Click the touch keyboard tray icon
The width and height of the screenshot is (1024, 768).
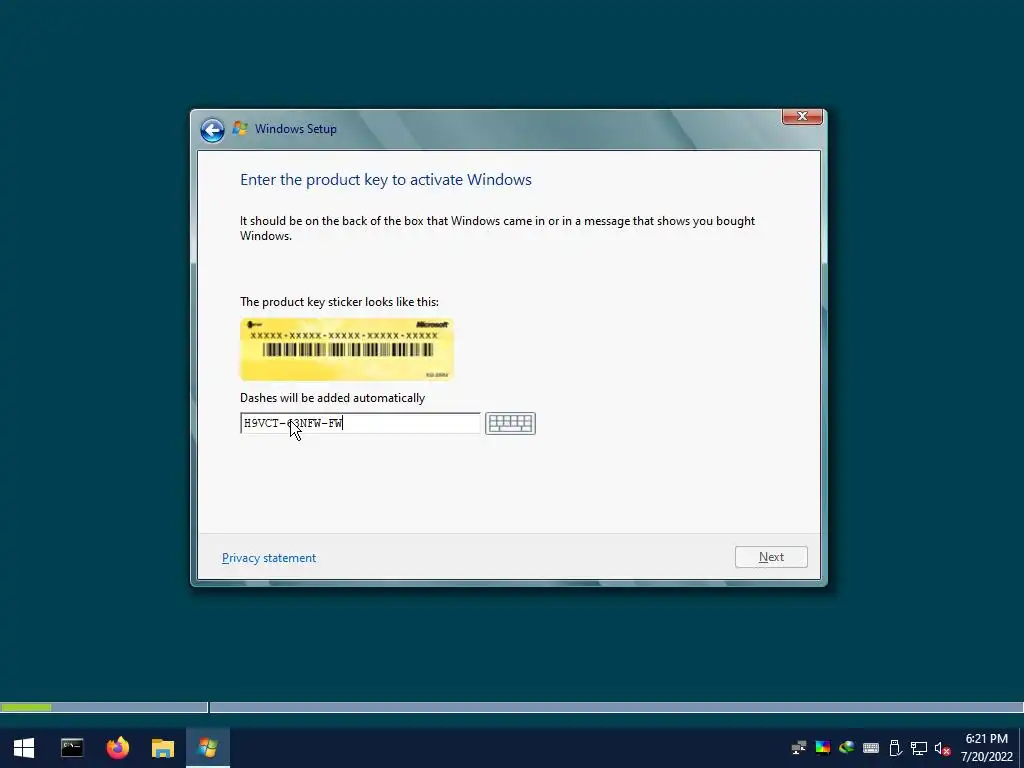point(871,748)
